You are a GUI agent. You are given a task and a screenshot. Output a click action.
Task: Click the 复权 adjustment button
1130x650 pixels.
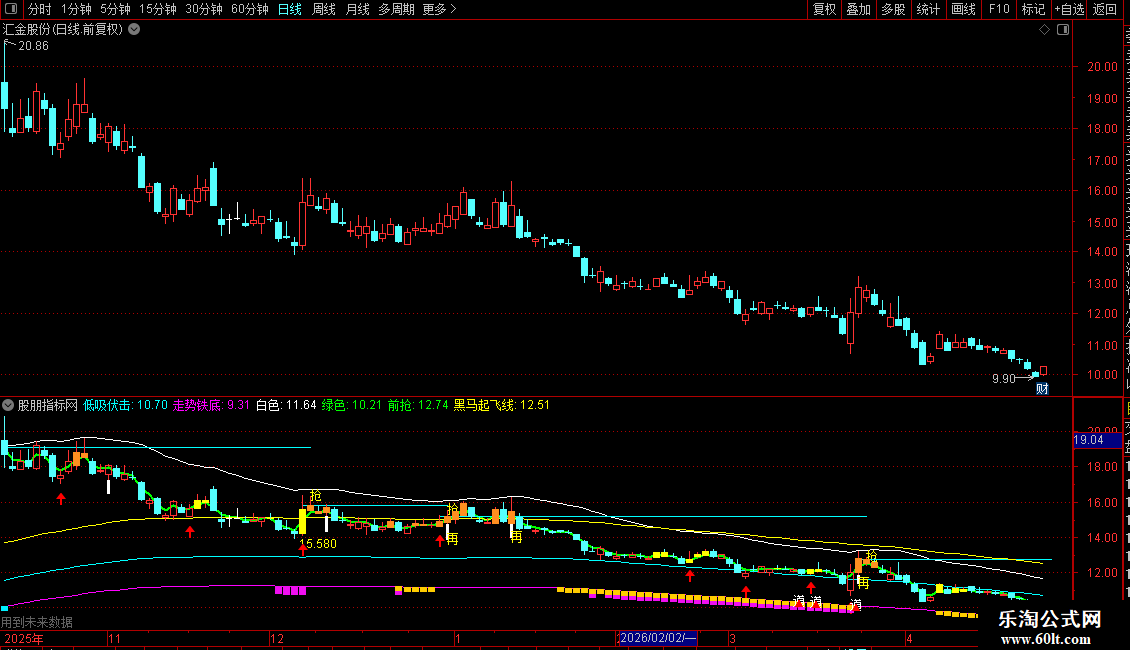[x=824, y=9]
